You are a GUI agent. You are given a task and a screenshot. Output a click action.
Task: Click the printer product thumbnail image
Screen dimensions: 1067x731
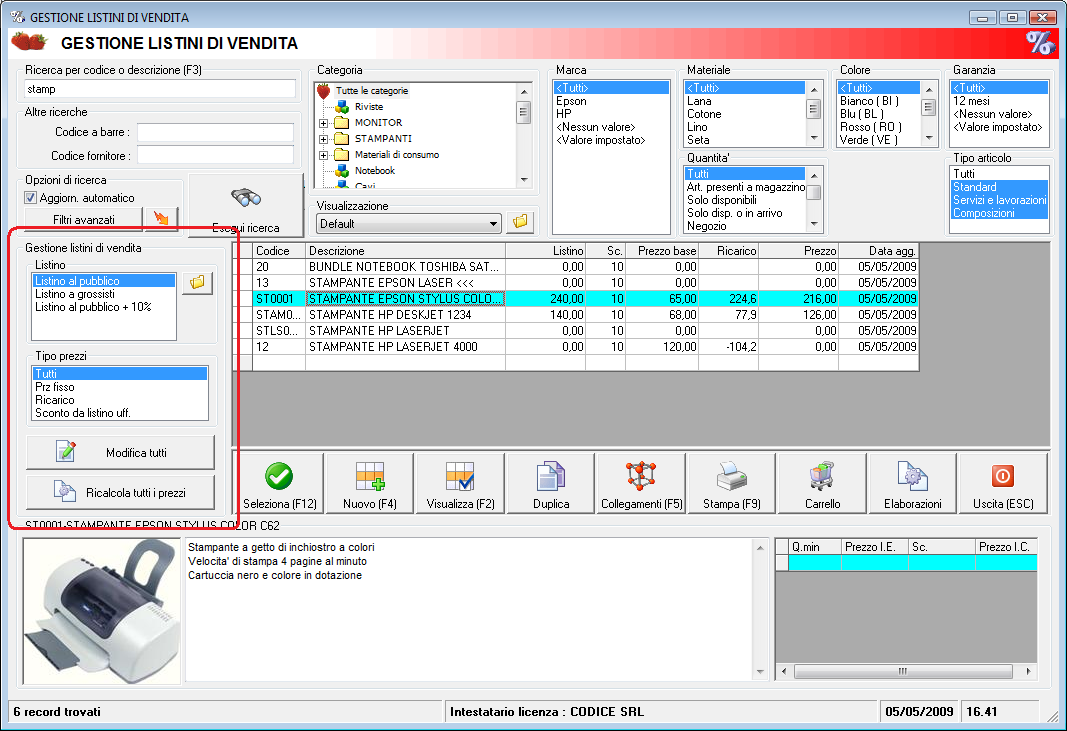pos(102,611)
